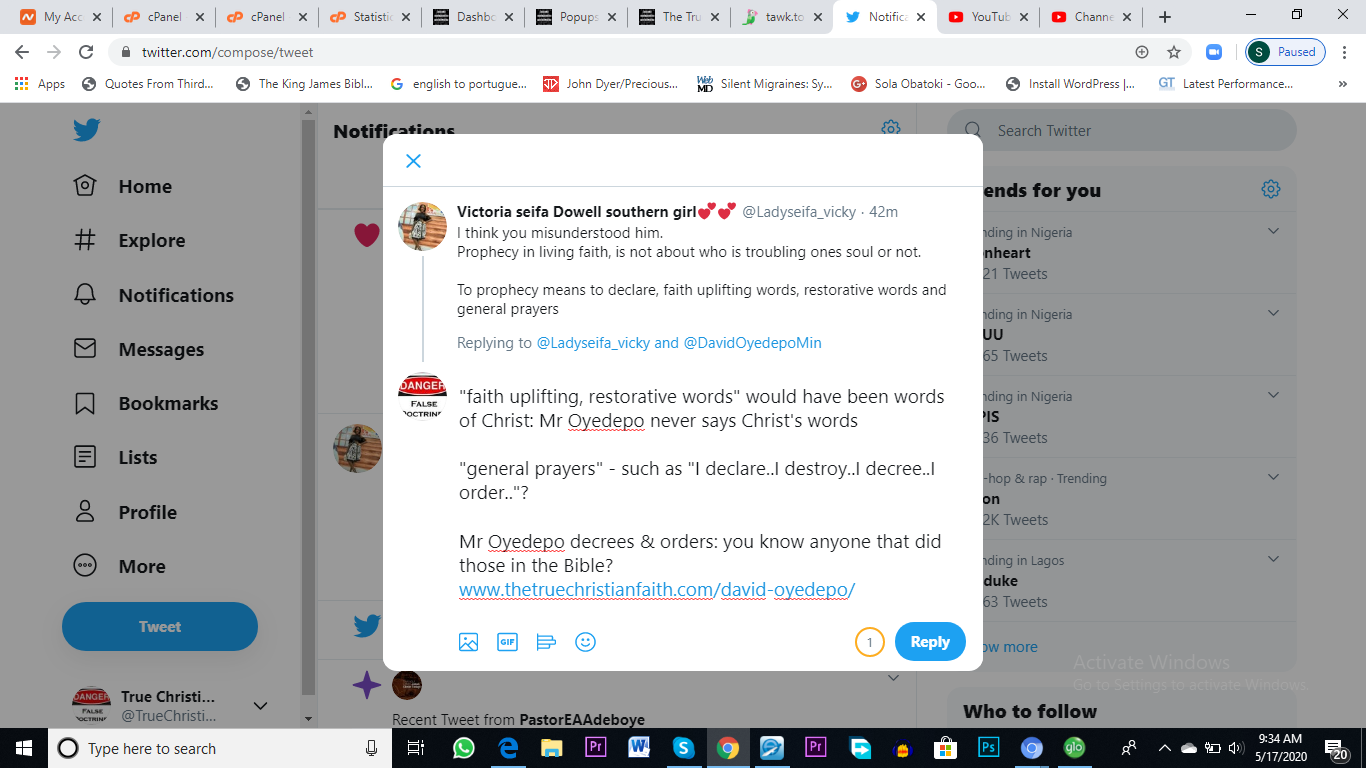Add a poll to the reply

point(546,642)
